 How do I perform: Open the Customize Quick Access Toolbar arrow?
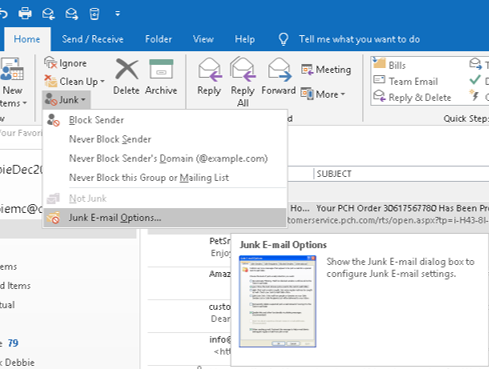coord(117,14)
